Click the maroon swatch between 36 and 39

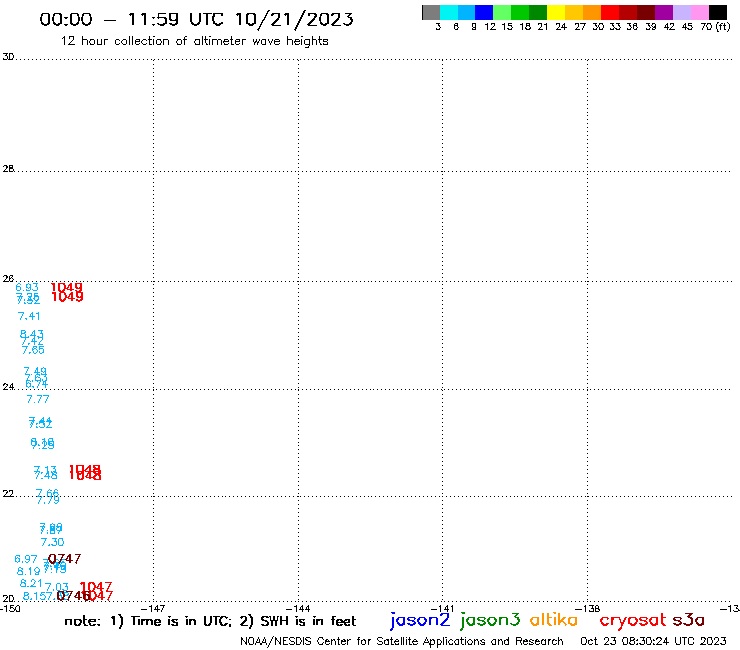pyautogui.click(x=646, y=12)
